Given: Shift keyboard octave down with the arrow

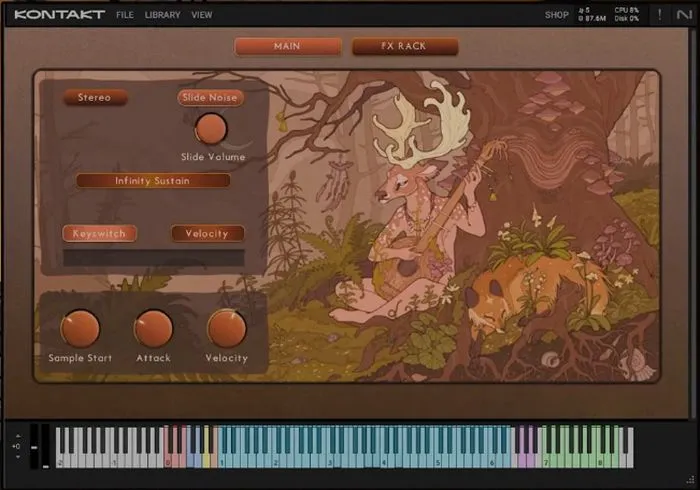Looking at the screenshot, I should tap(18, 457).
